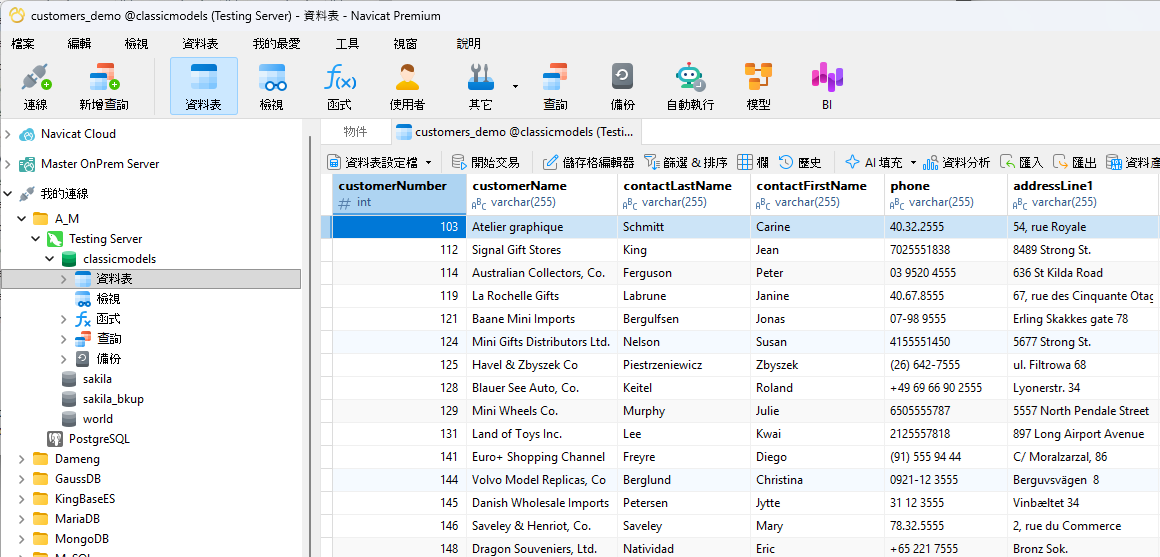Open 新增查詢 new query
The height and width of the screenshot is (557, 1160).
coord(104,86)
